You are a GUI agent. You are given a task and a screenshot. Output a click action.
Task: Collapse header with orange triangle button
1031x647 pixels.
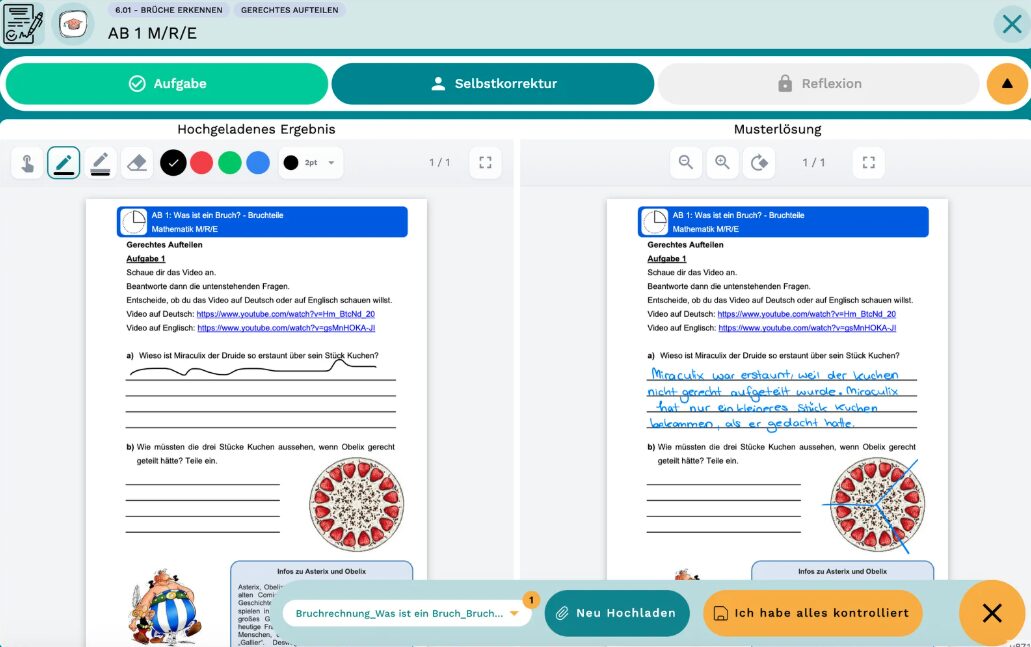(1007, 84)
